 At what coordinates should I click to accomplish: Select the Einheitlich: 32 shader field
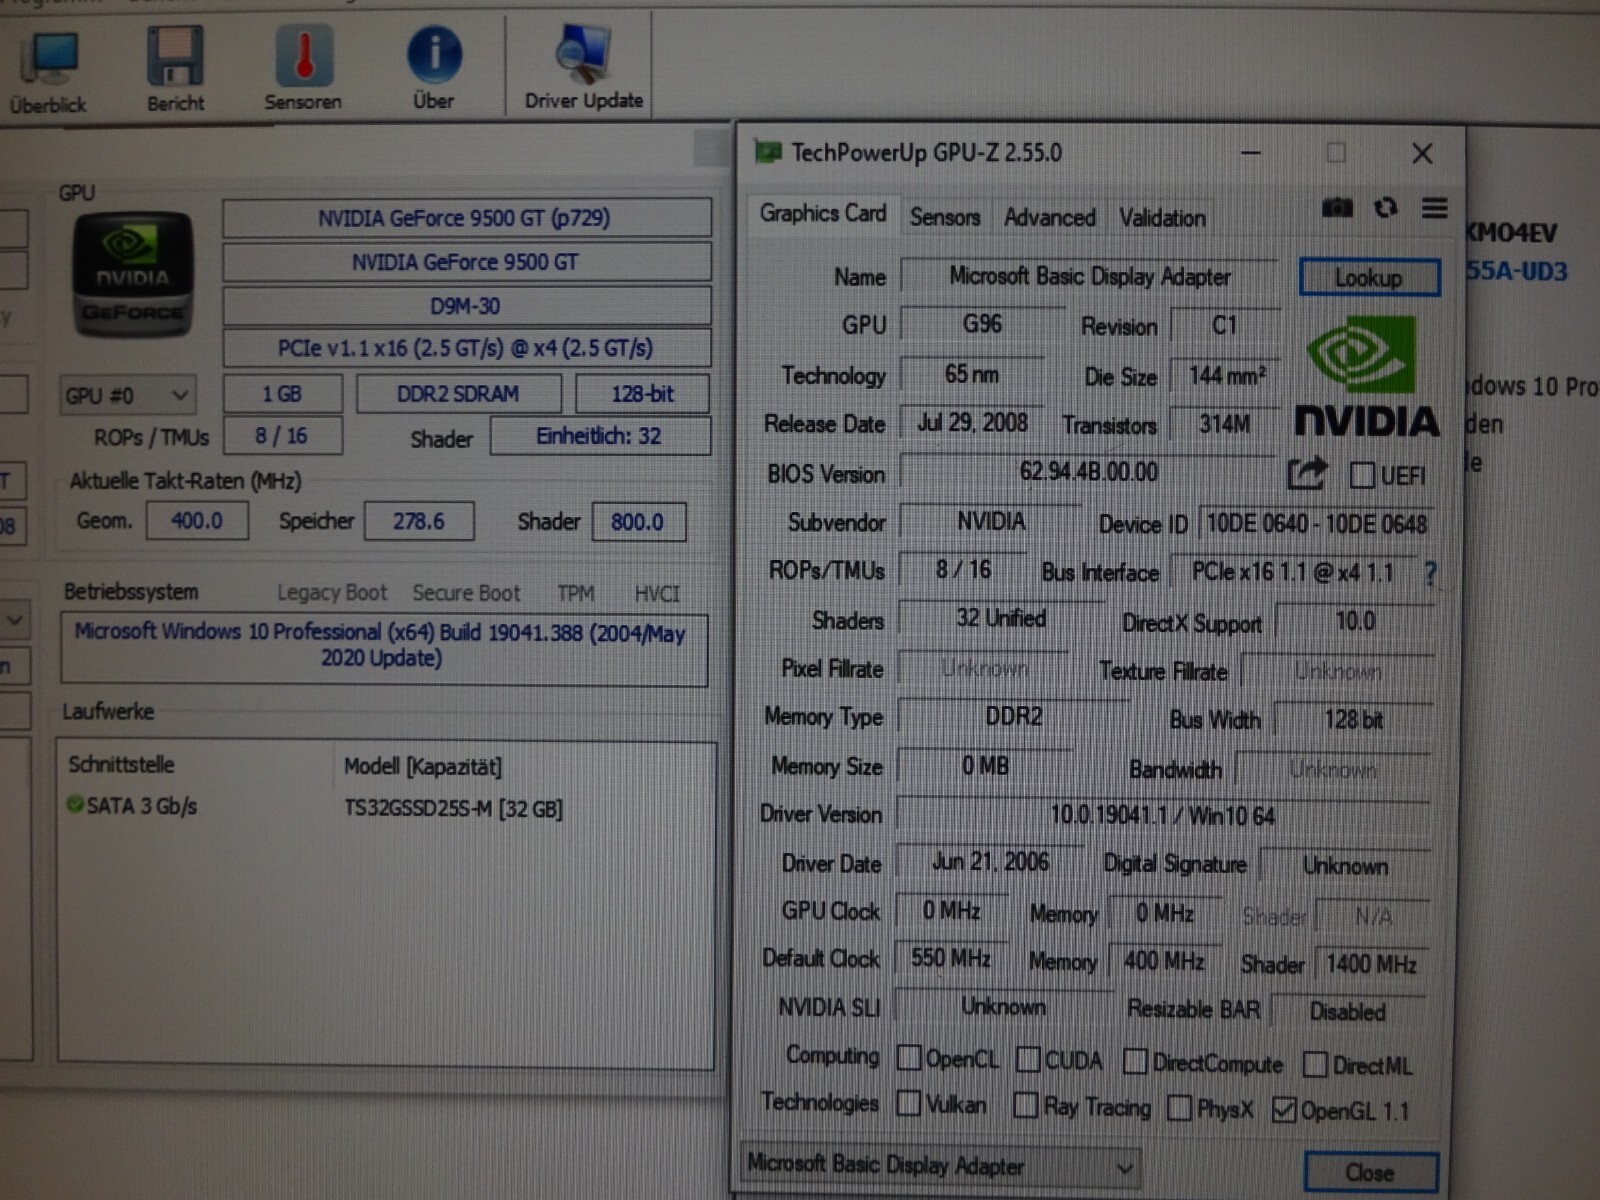point(599,436)
